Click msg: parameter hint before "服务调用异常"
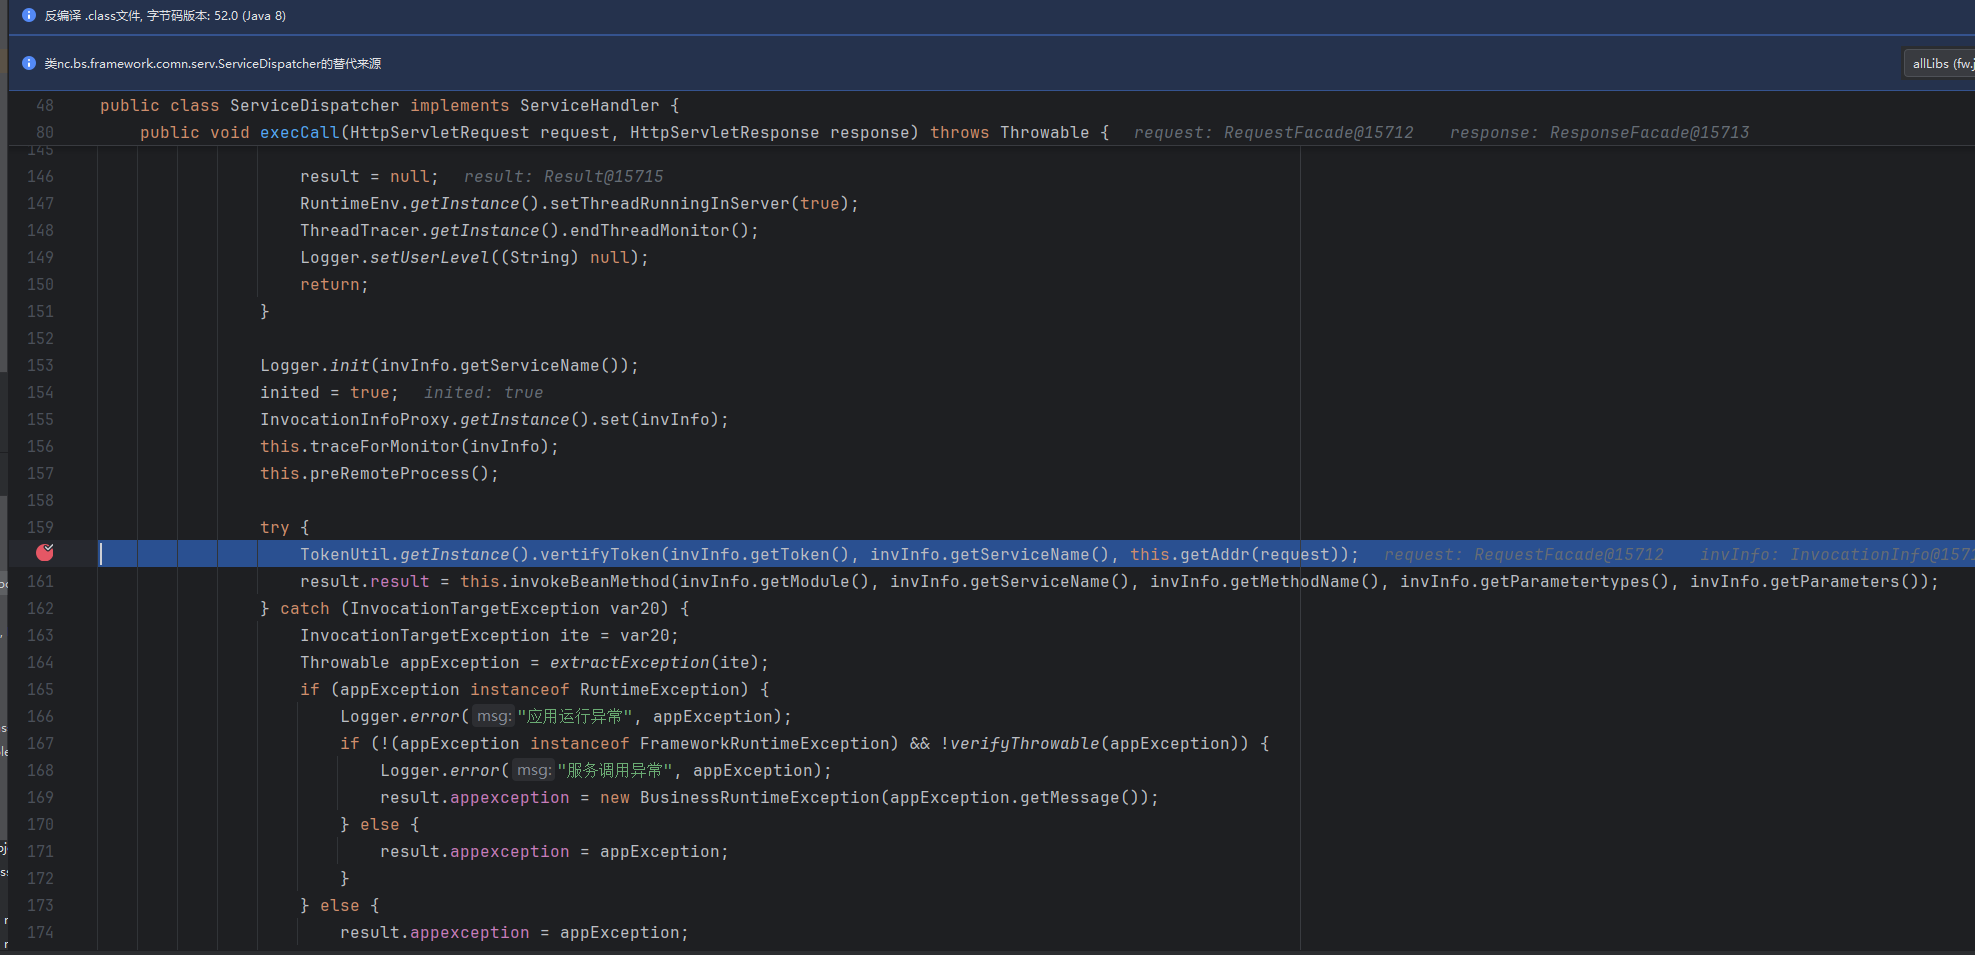The image size is (1975, 955). (533, 770)
